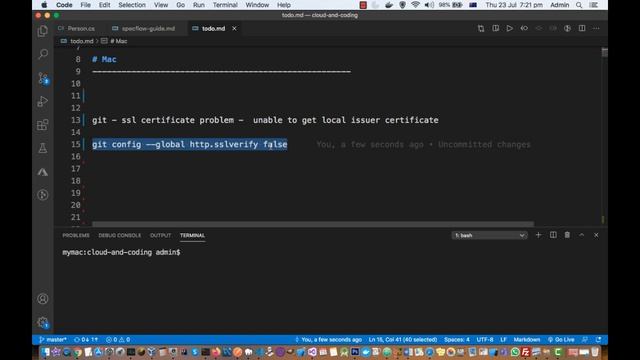Open the bash terminal selector dropdown
The image size is (640, 360).
point(489,236)
